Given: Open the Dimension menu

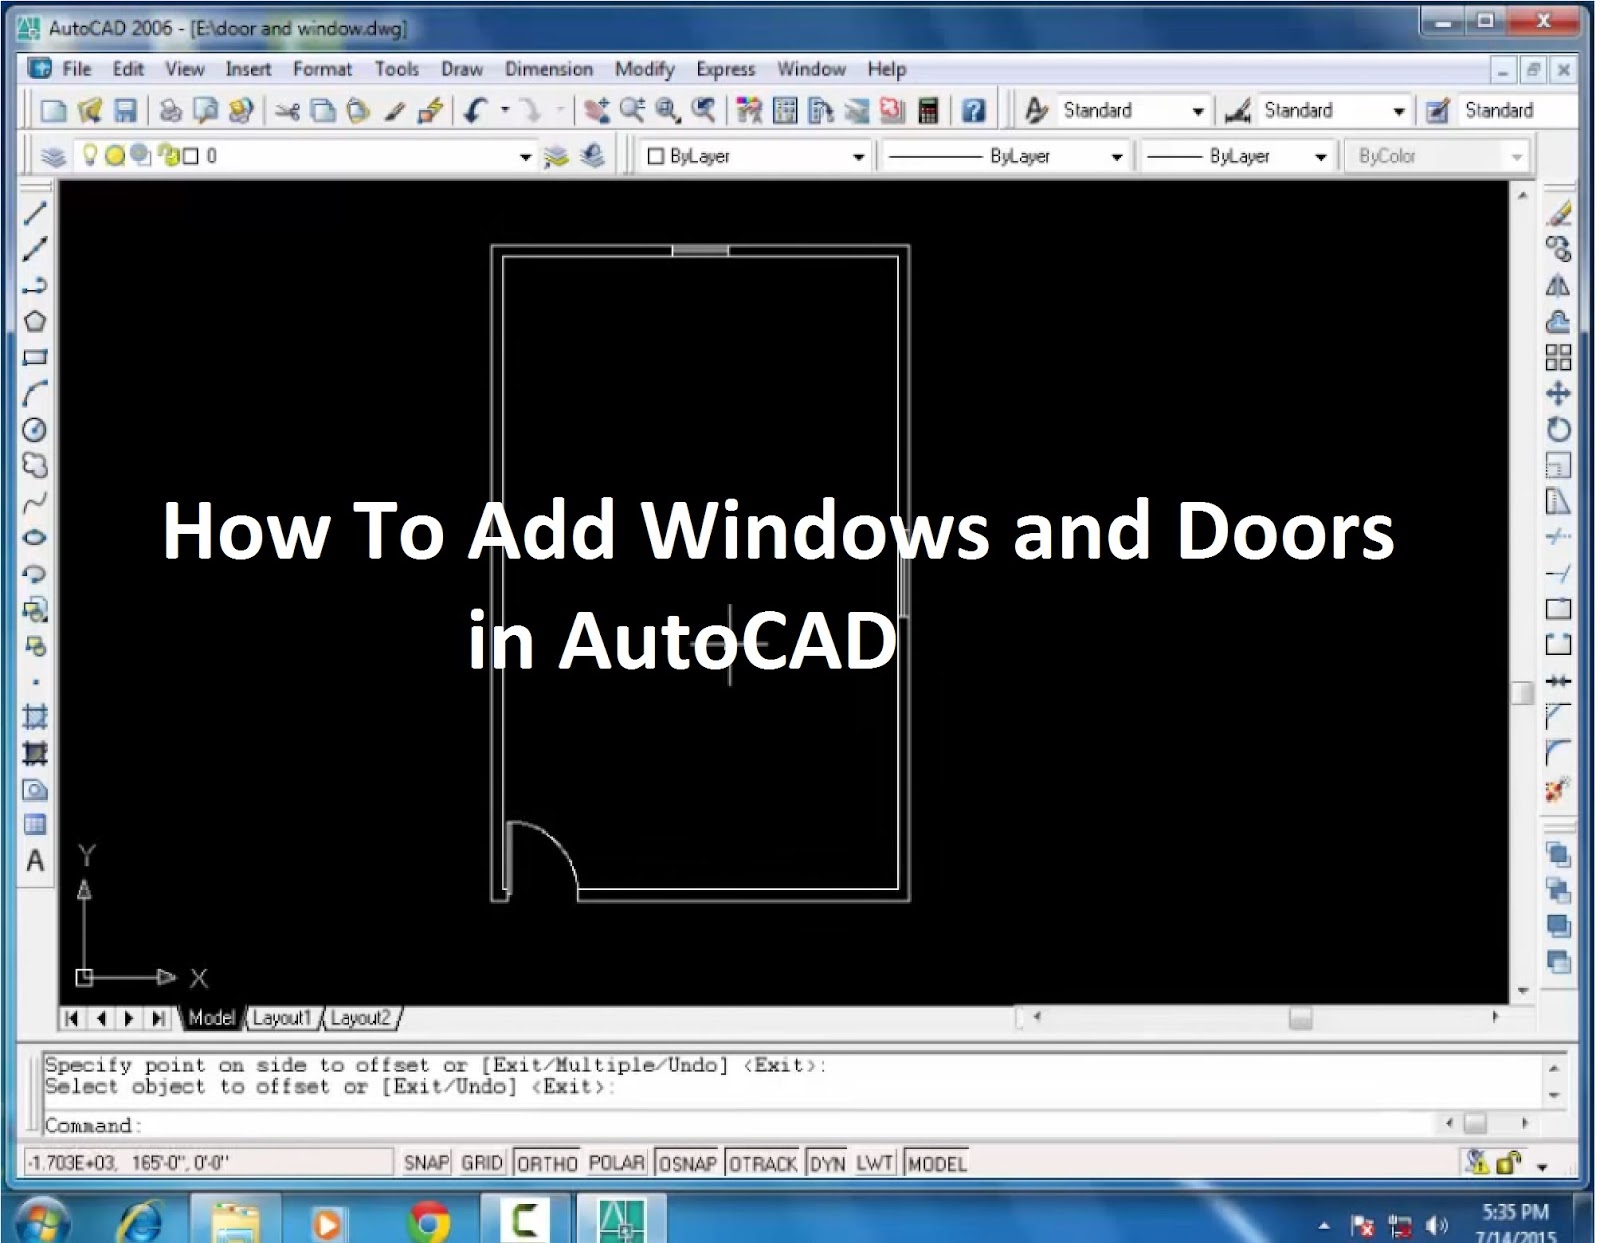Looking at the screenshot, I should tap(549, 69).
